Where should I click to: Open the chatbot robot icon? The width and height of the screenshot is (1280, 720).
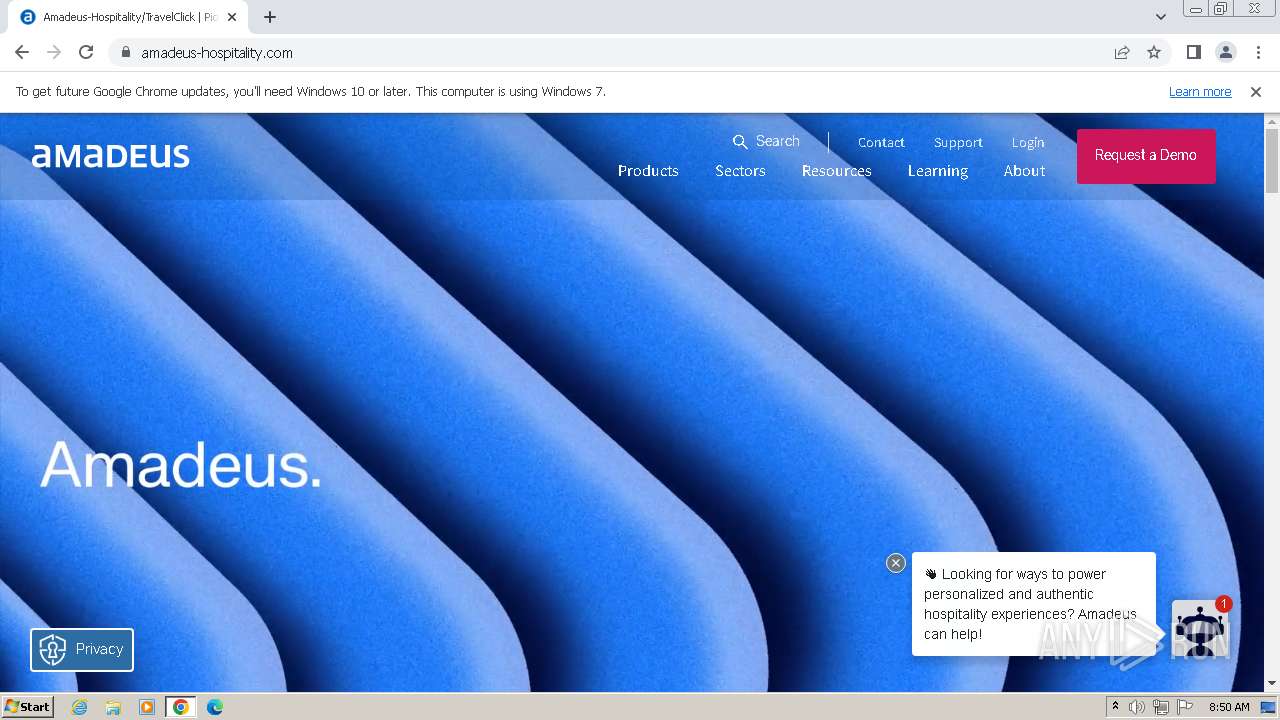point(1200,630)
